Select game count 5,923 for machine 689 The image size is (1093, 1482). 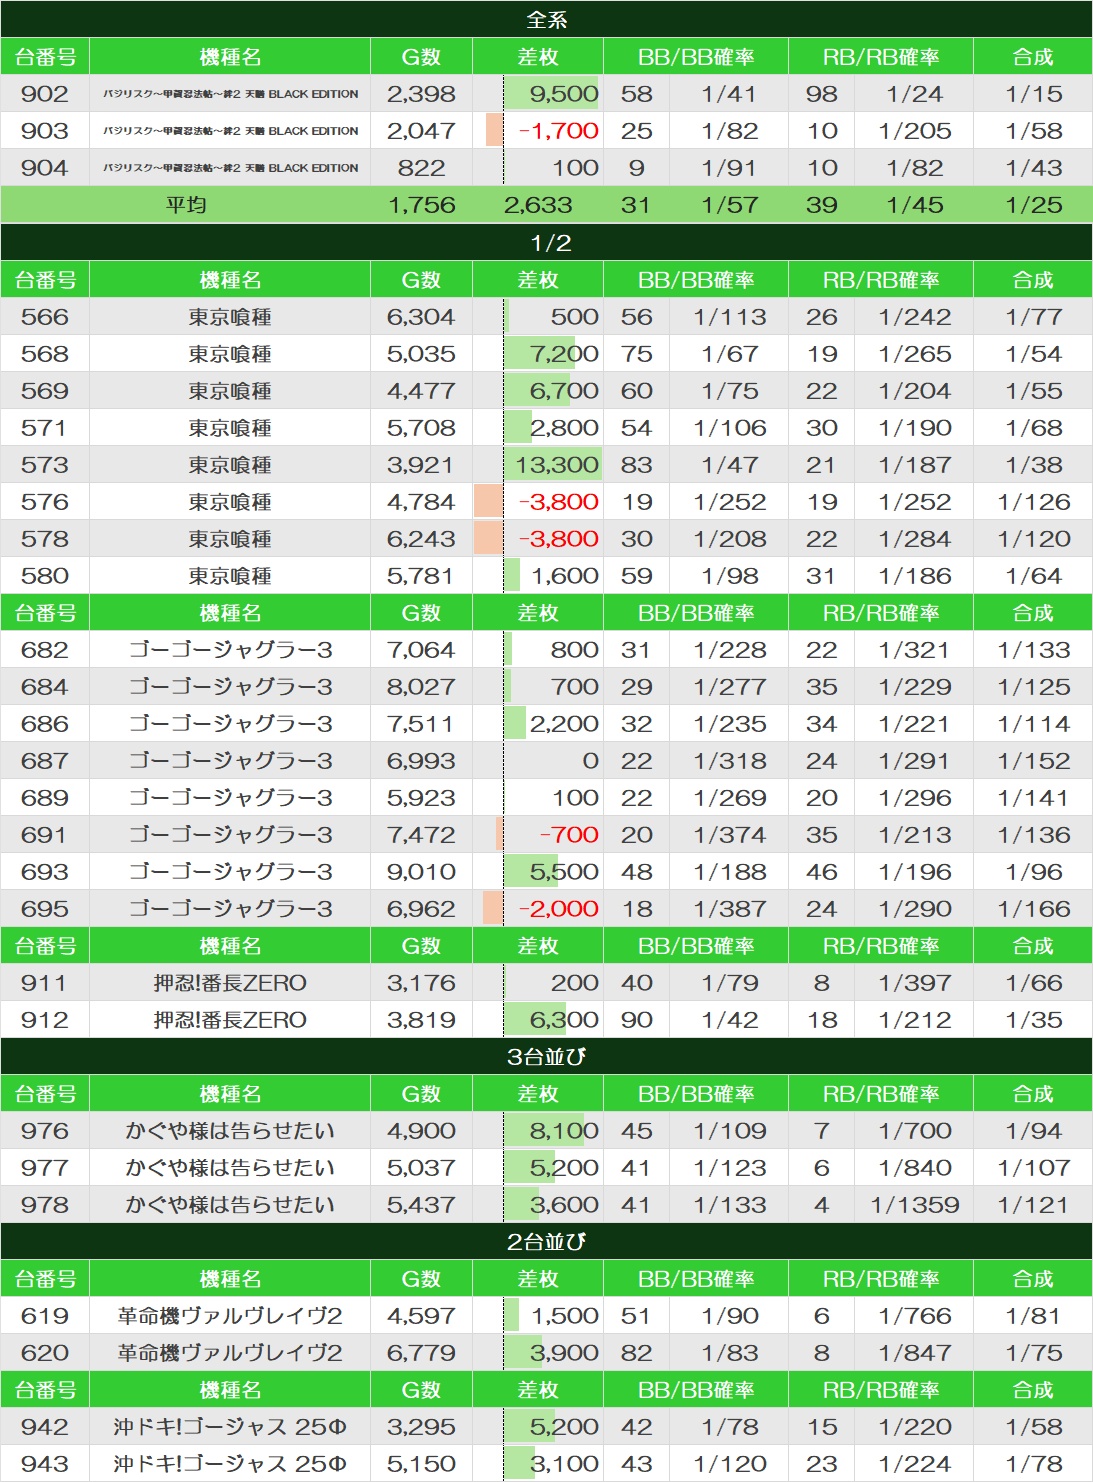coord(421,798)
